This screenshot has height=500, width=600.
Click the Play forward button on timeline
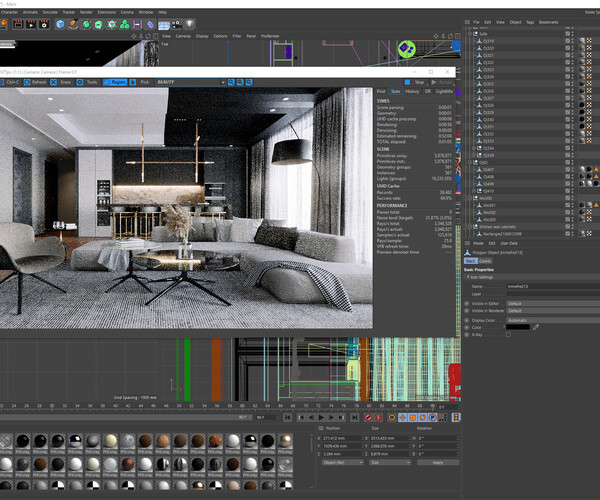click(321, 417)
